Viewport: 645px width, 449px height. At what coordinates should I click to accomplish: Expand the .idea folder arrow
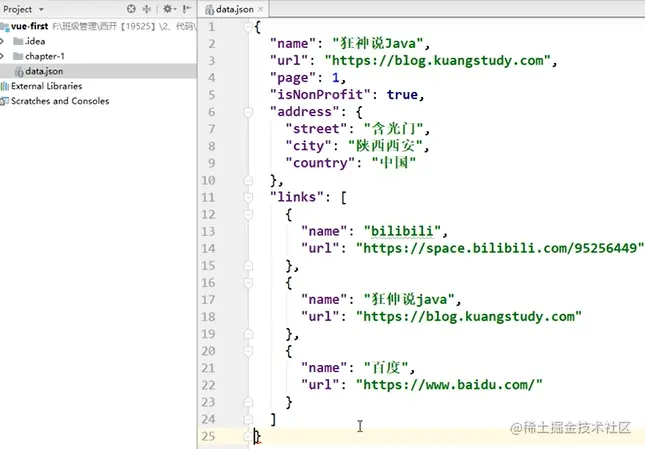click(x=2, y=41)
